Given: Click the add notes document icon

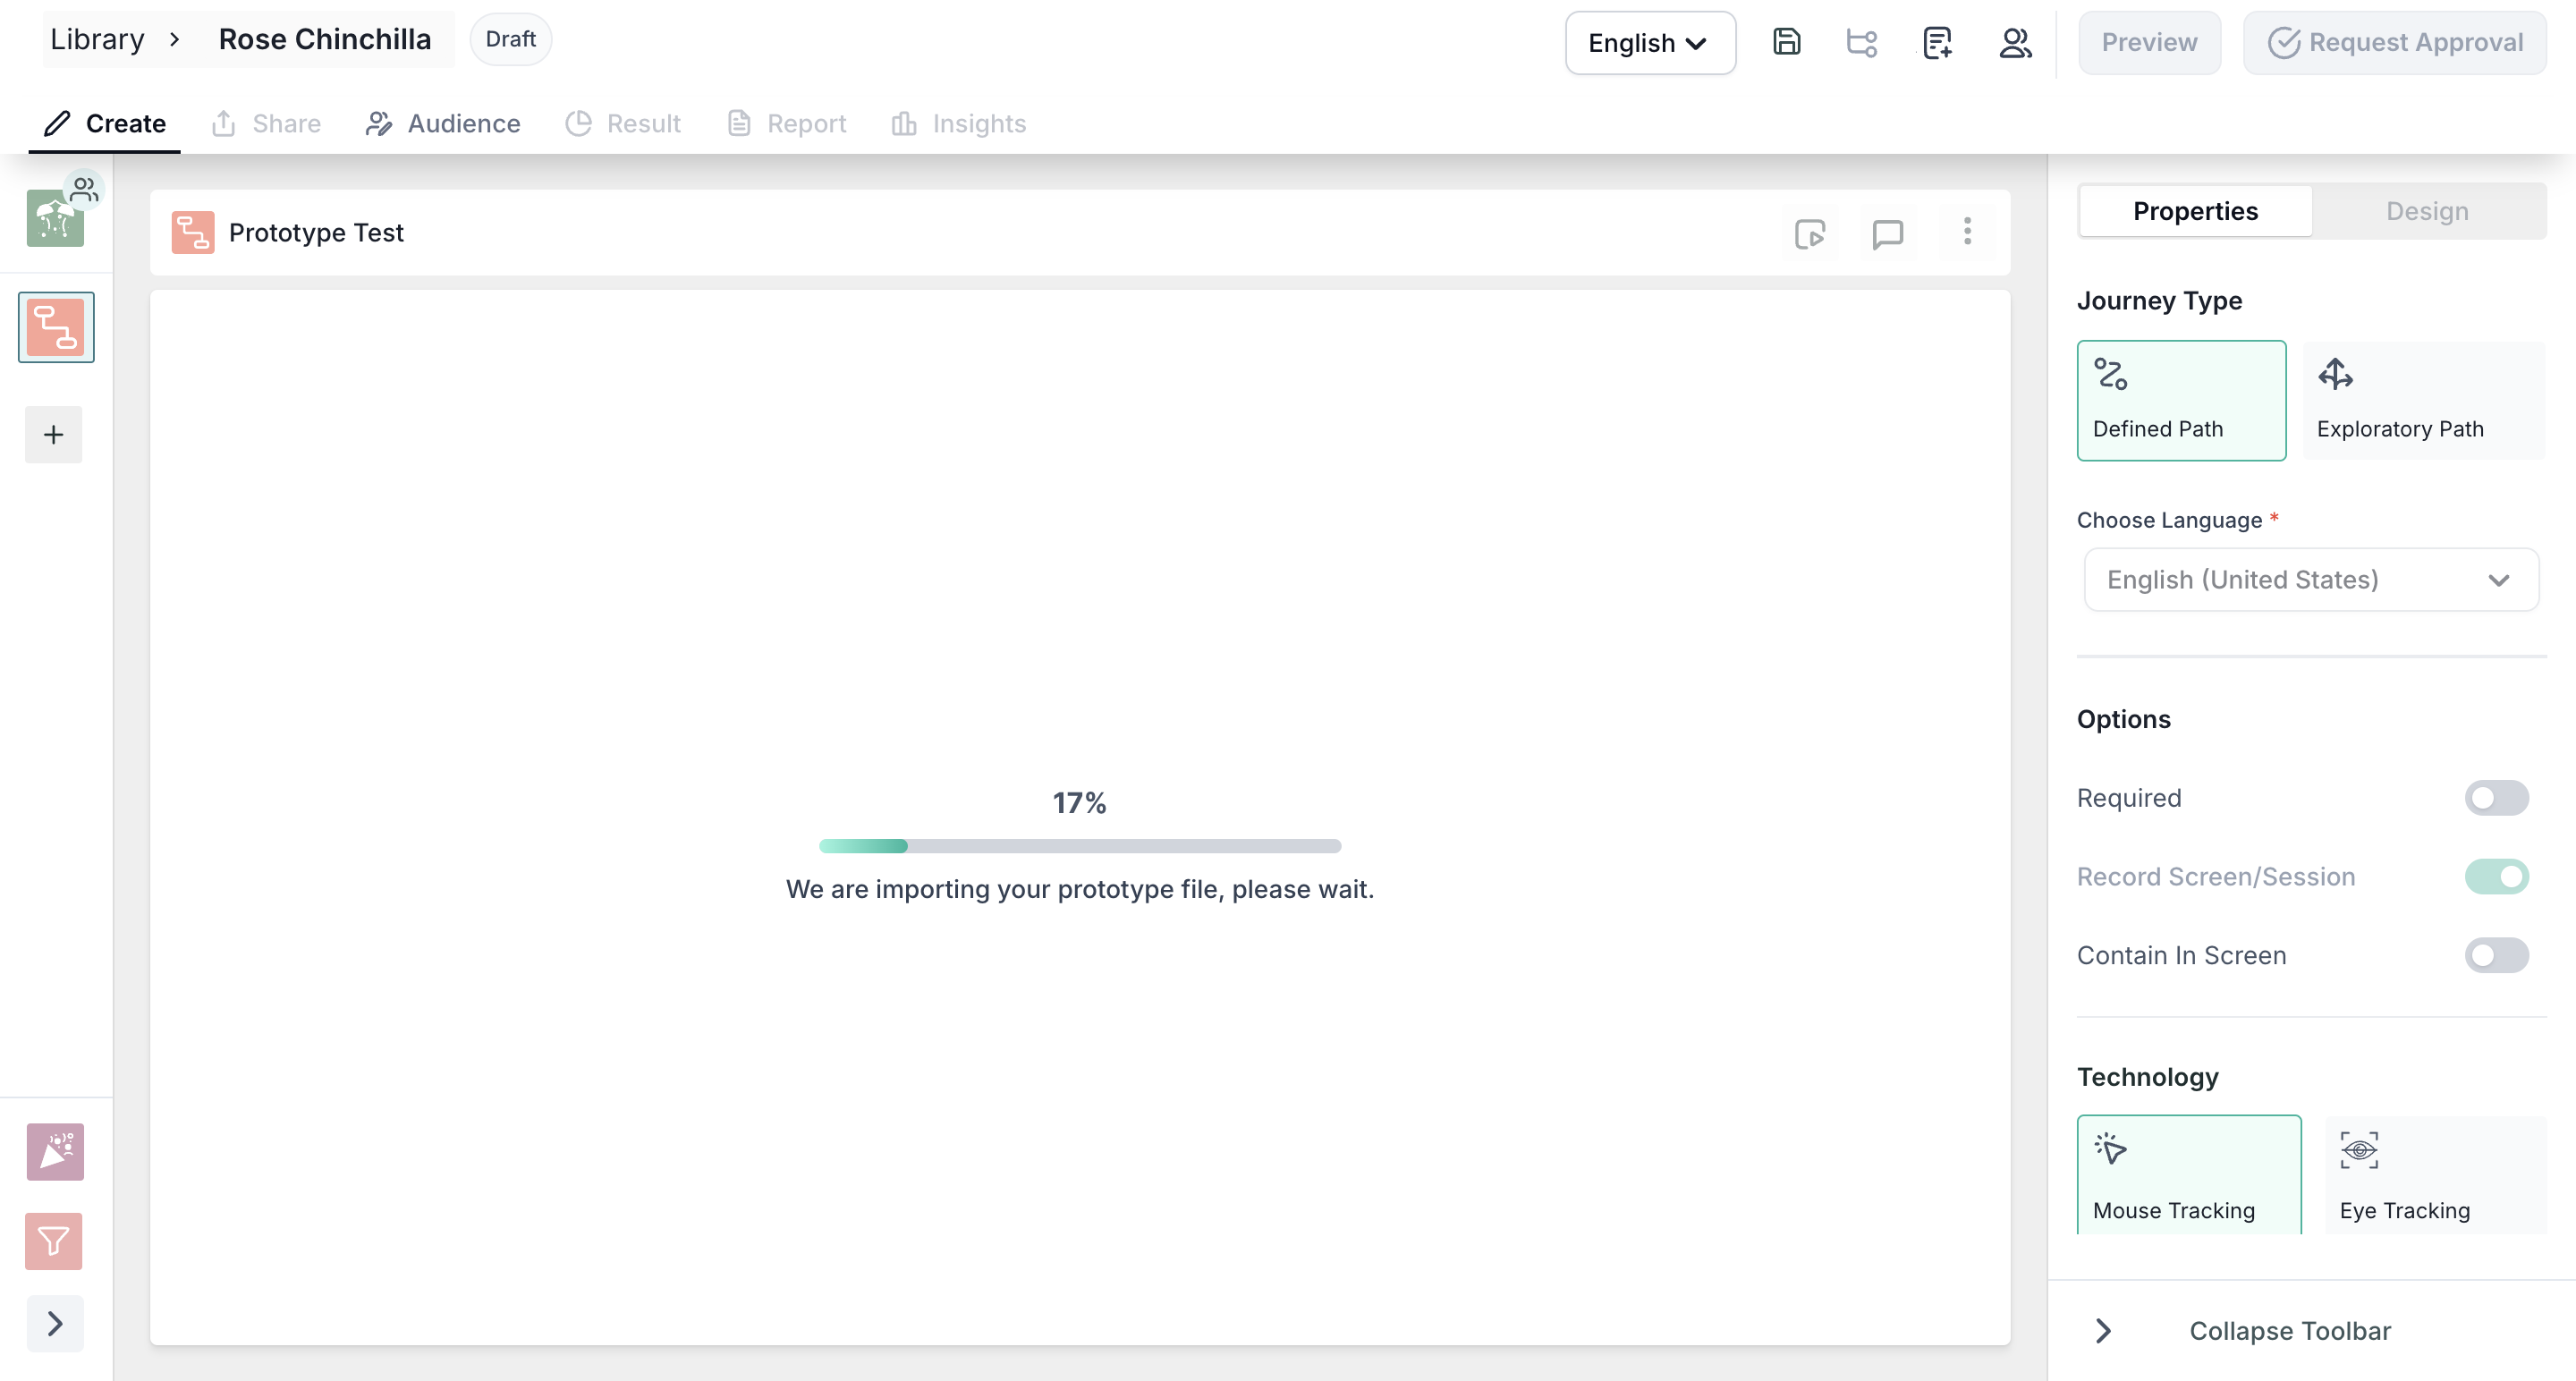Looking at the screenshot, I should point(1937,43).
